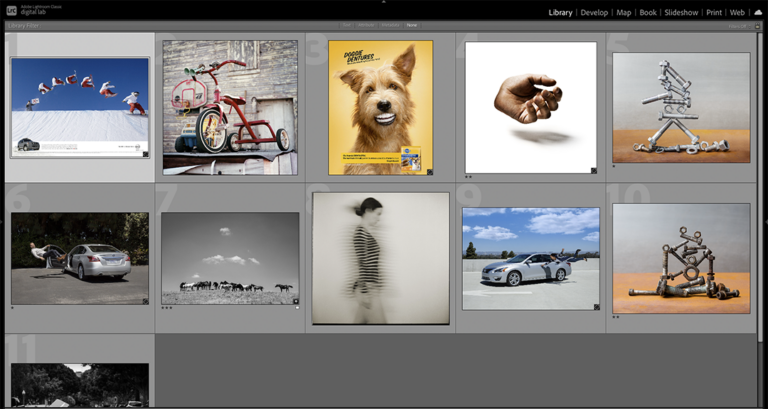Select the floating hand photo thumbnail
768x409 pixels.
click(530, 107)
